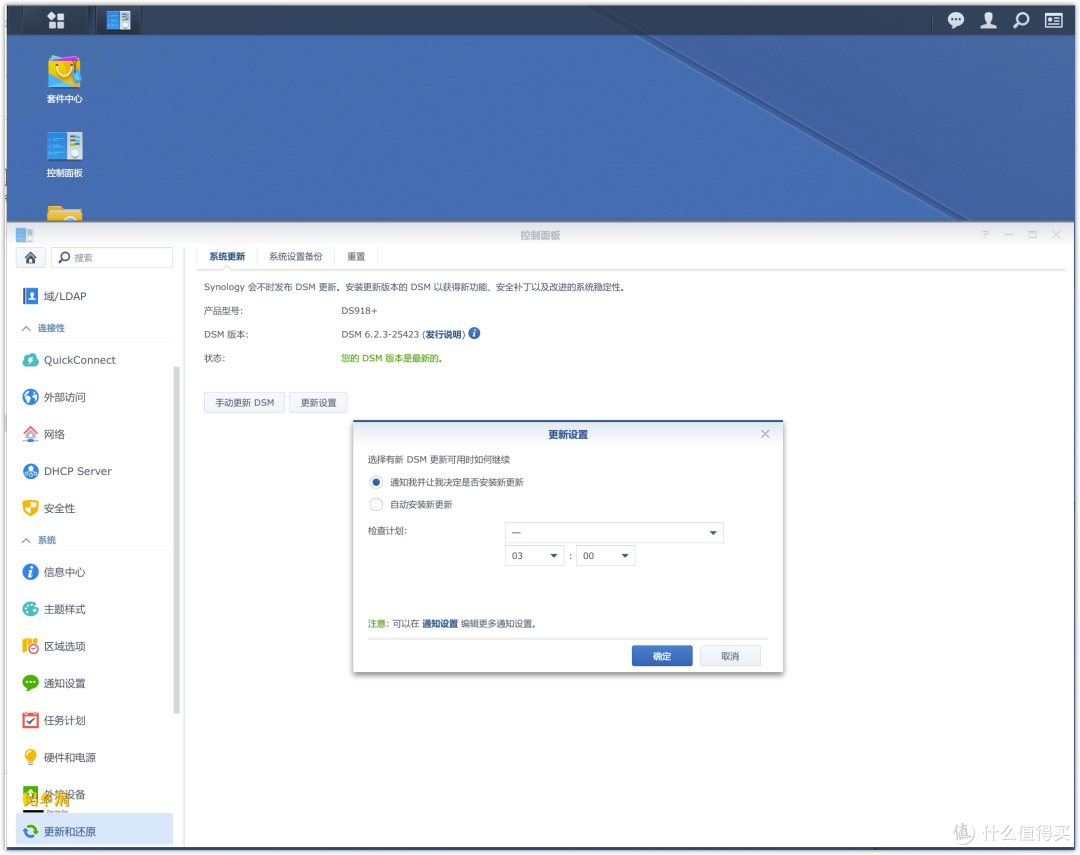Click the info icon next to DSM version
The height and width of the screenshot is (855, 1080).
475,333
